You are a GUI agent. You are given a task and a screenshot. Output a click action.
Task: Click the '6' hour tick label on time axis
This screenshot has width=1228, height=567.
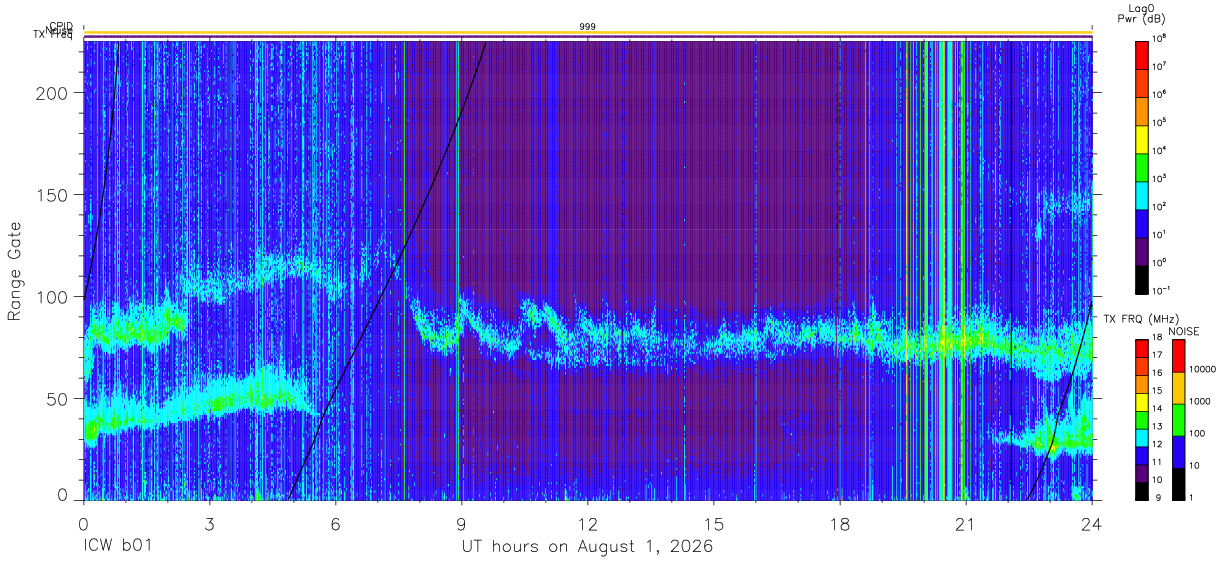click(x=335, y=524)
